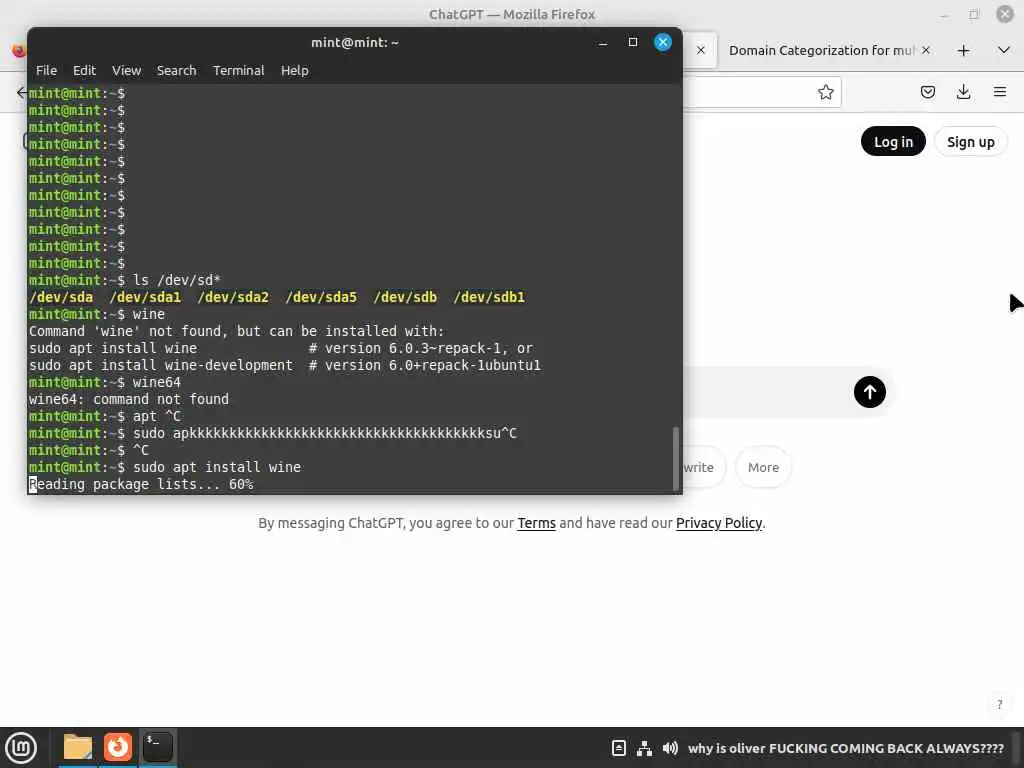Minimize the terminal window
Screen dimensions: 1024x768
coord(603,42)
